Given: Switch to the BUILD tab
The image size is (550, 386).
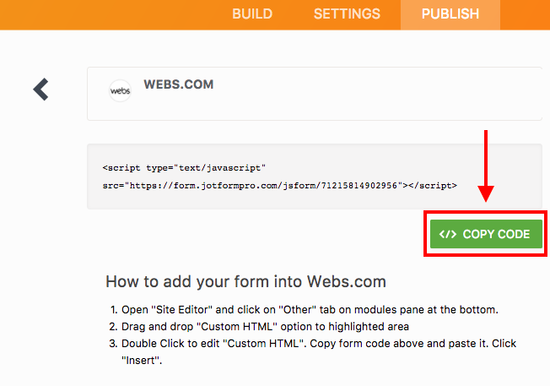Looking at the screenshot, I should point(252,14).
